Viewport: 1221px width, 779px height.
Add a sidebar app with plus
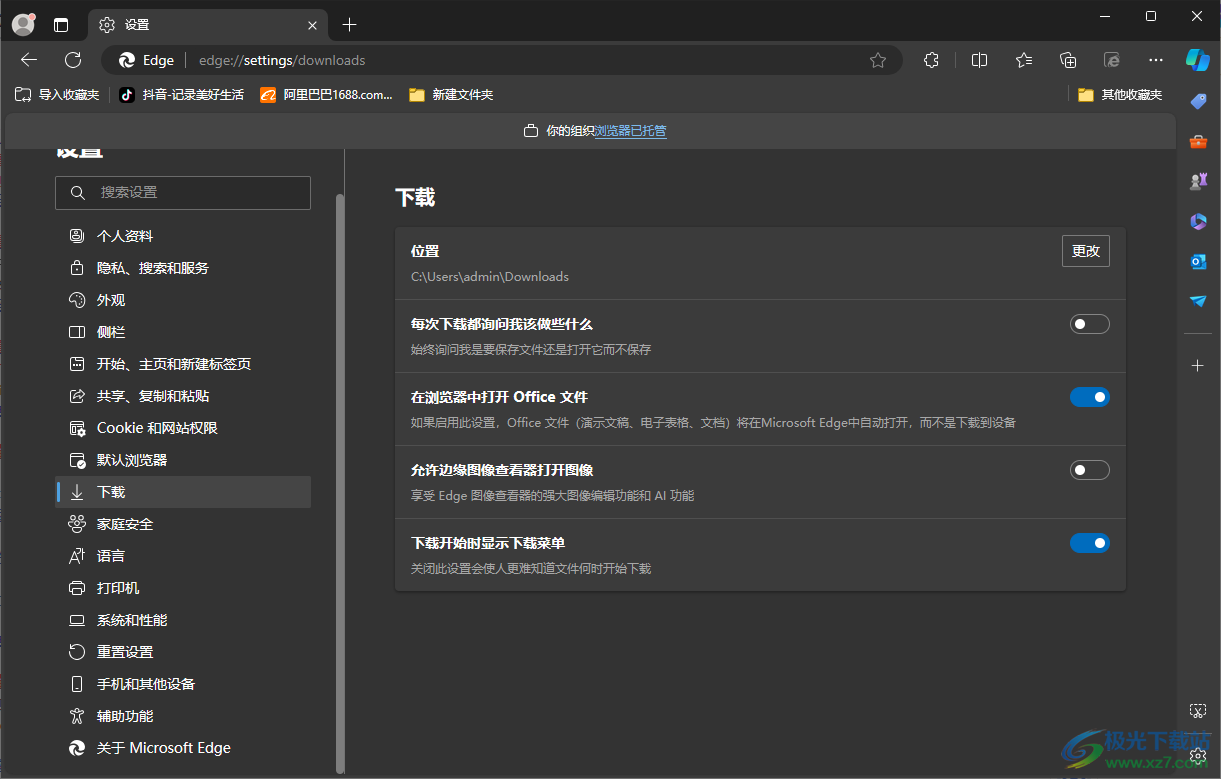coord(1198,366)
